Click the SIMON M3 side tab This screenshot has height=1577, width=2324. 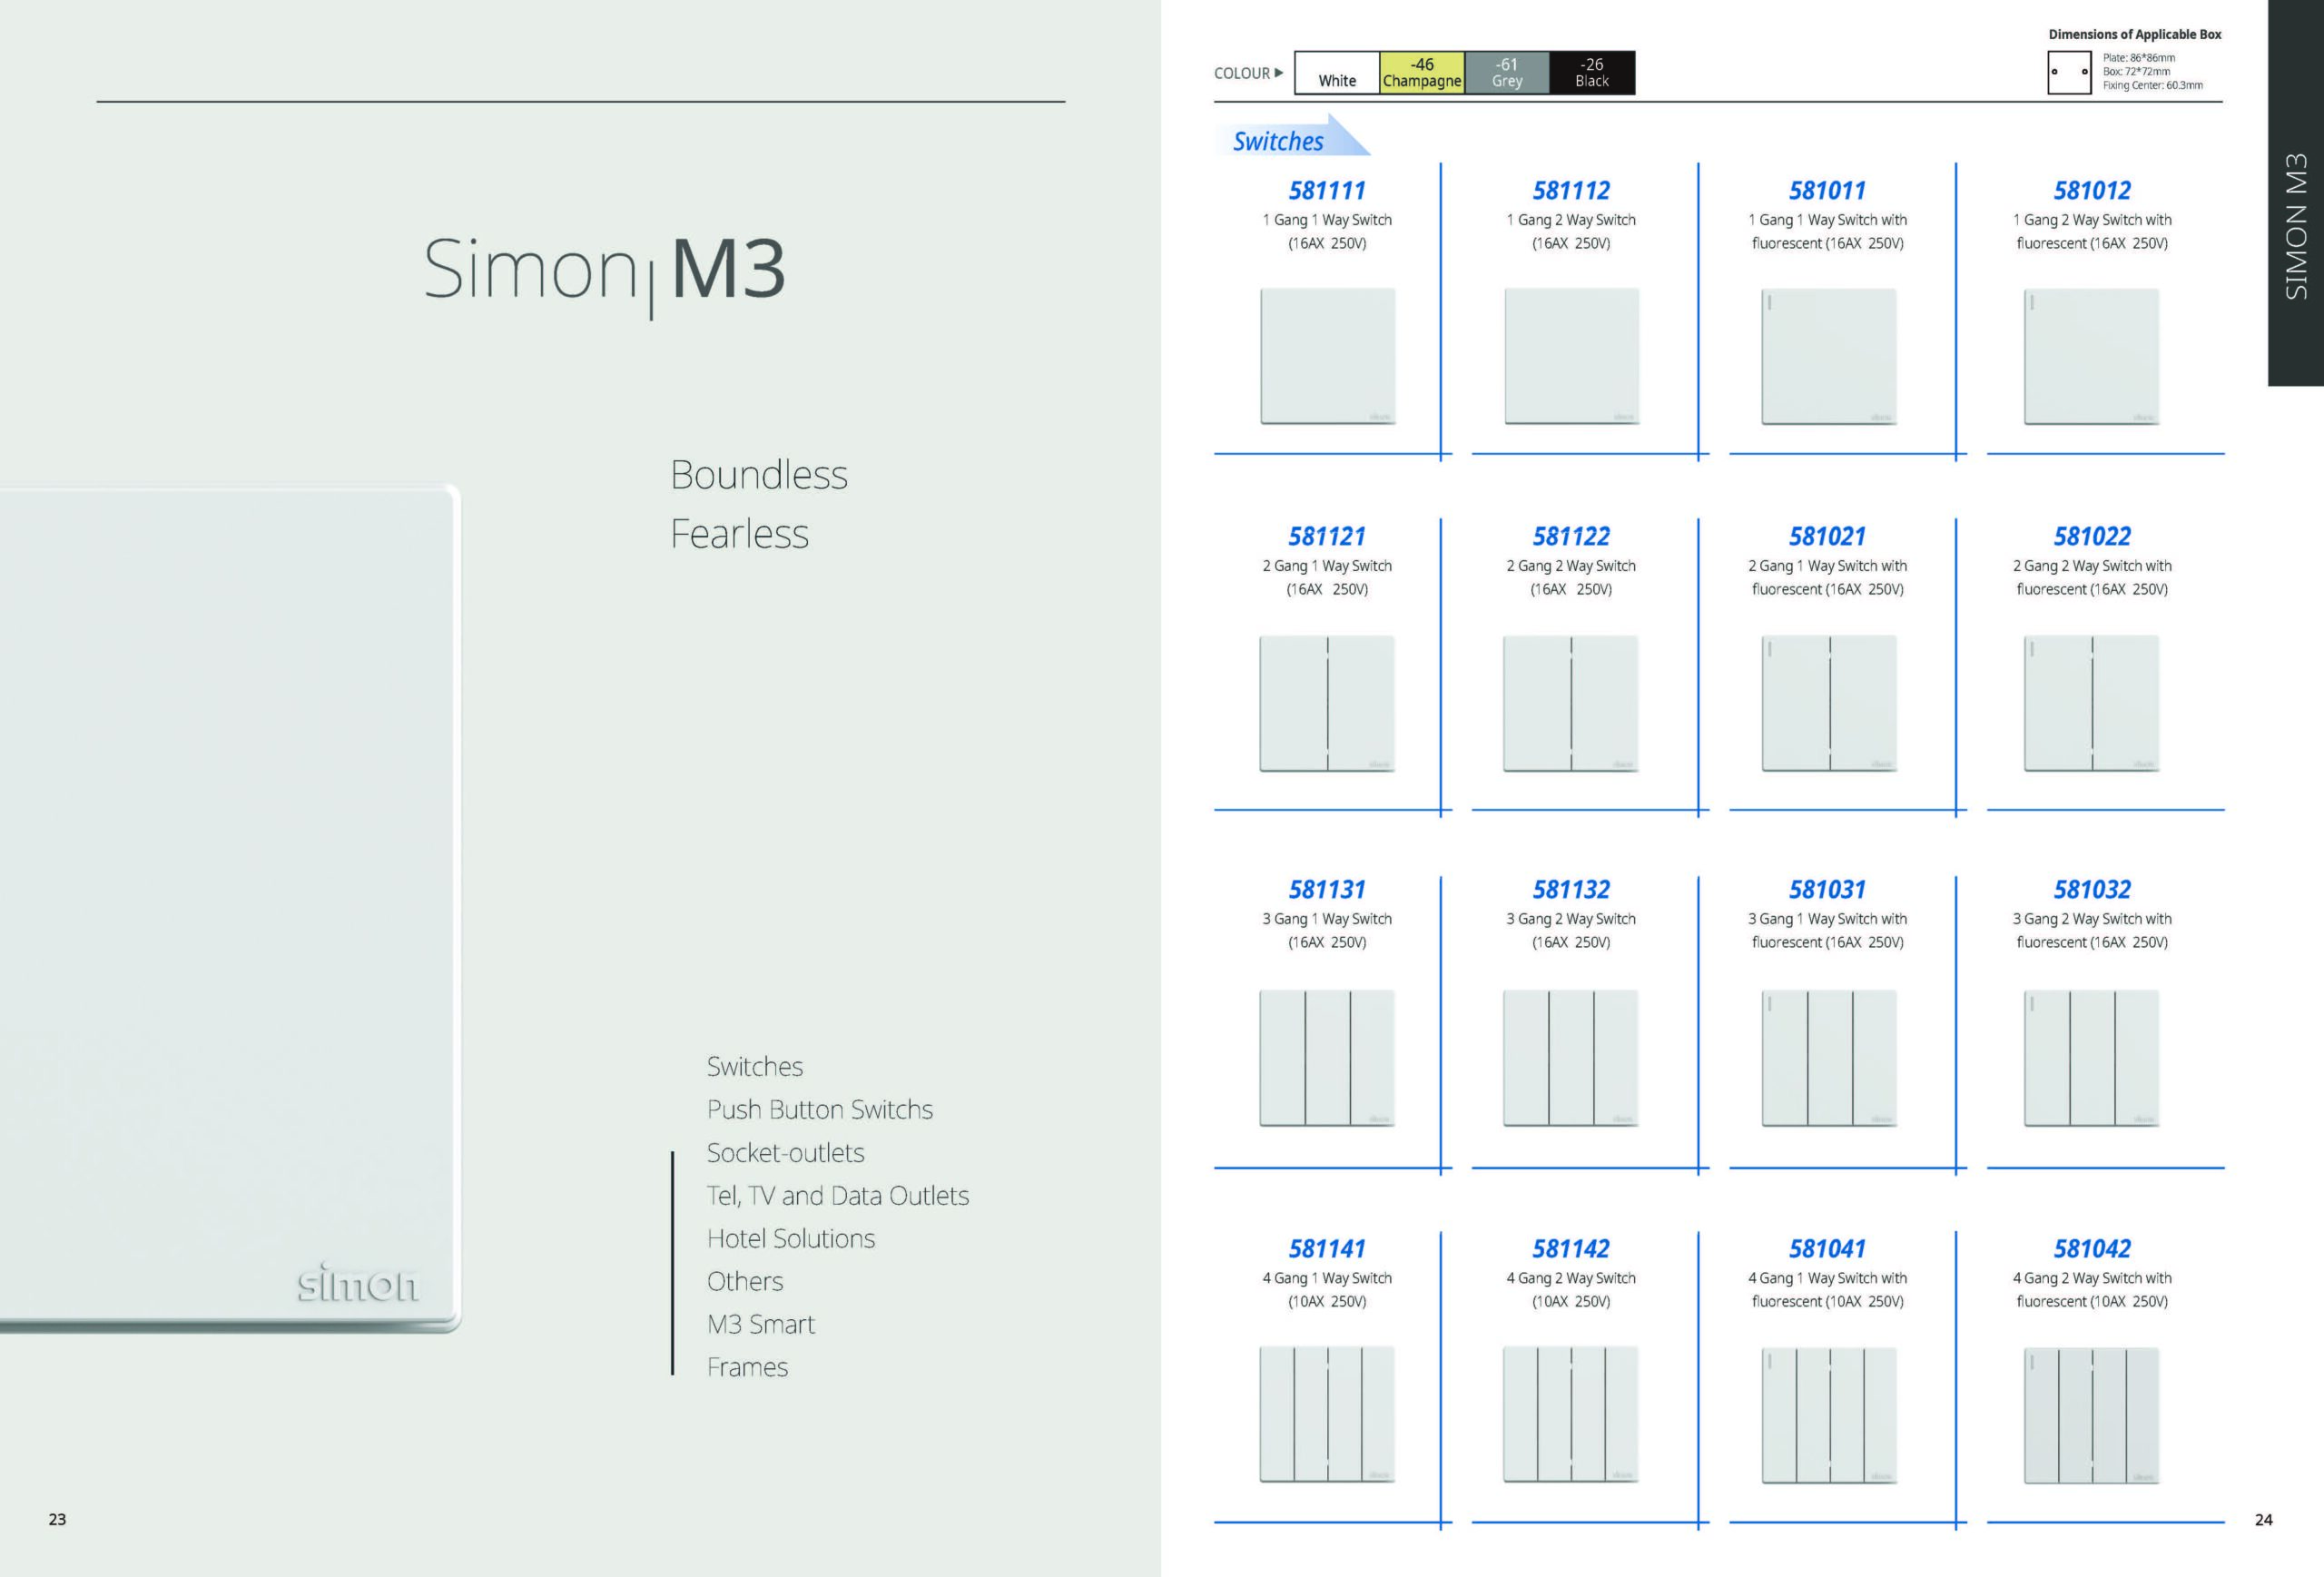pos(2296,226)
